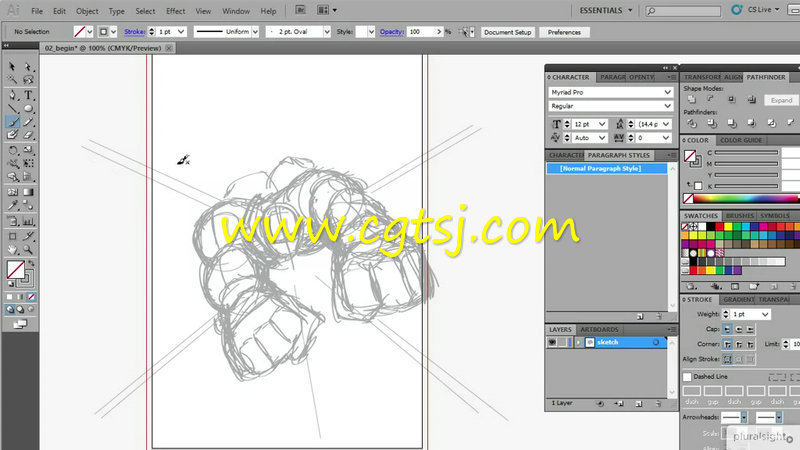Select the Column Graph tool
This screenshot has width=800, height=450.
(x=28, y=221)
